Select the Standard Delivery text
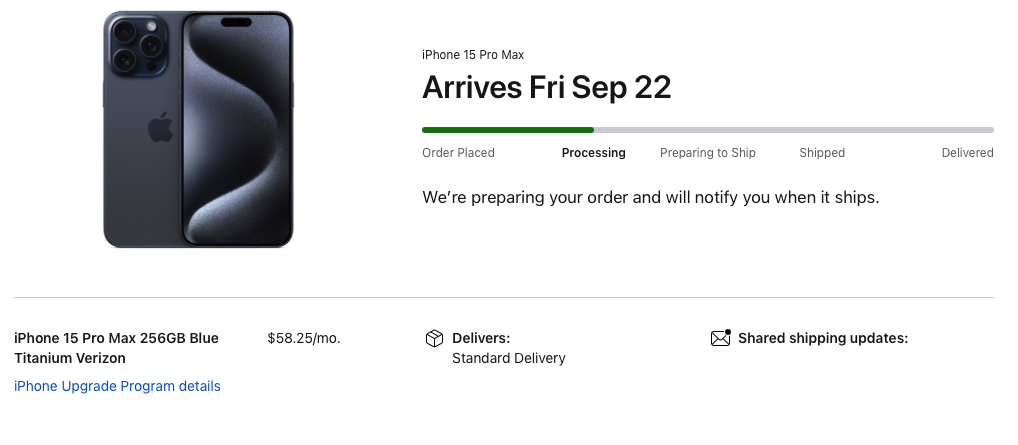The image size is (1018, 445). point(508,358)
